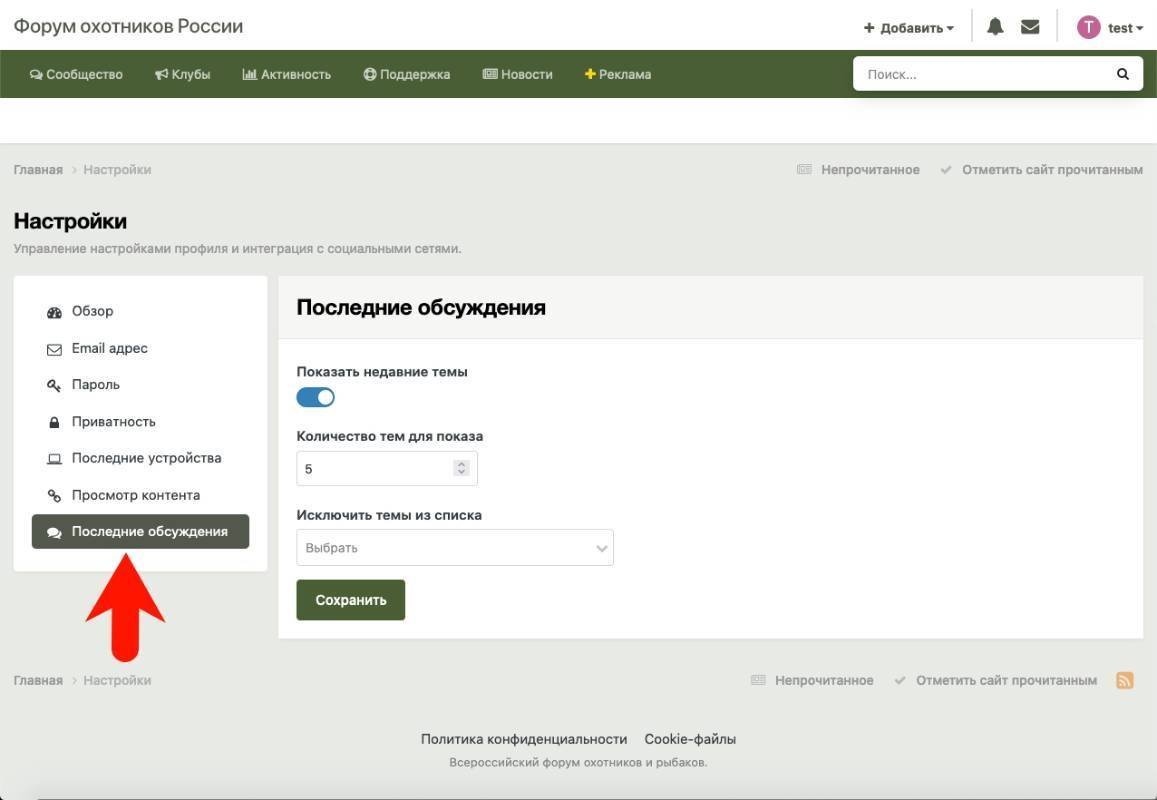Toggle the Показать недавние темы switch

[316, 397]
